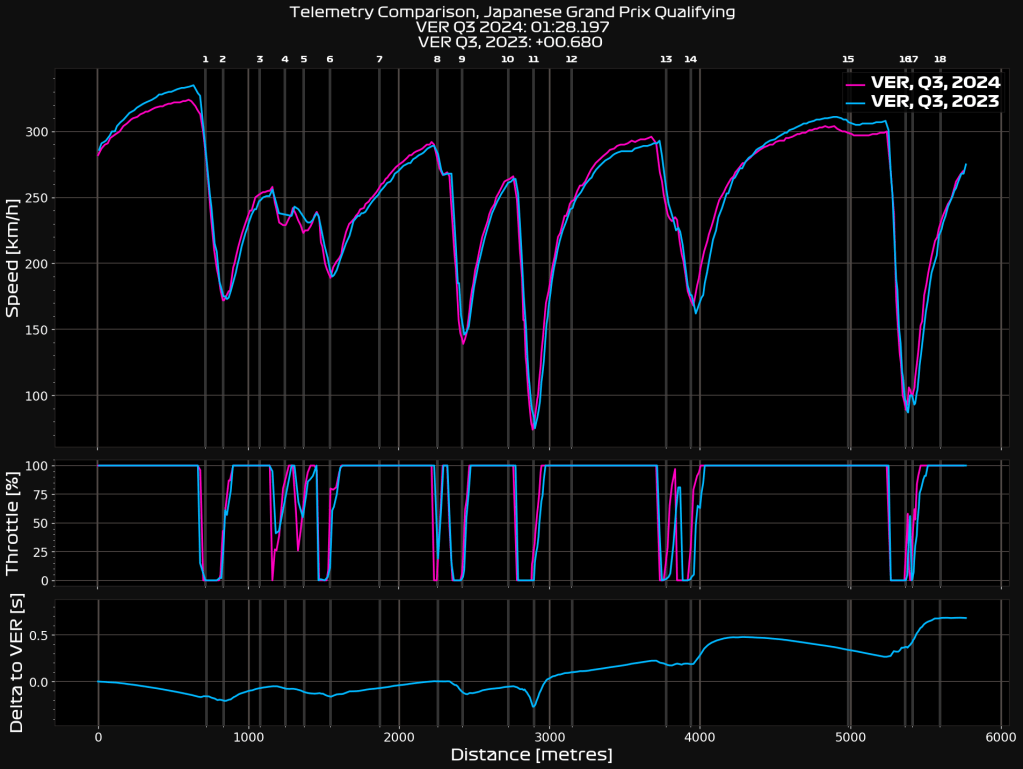Screen dimensions: 1023x769
Task: Click the 'Speed [km/h]' axis label
Action: [x=14, y=257]
